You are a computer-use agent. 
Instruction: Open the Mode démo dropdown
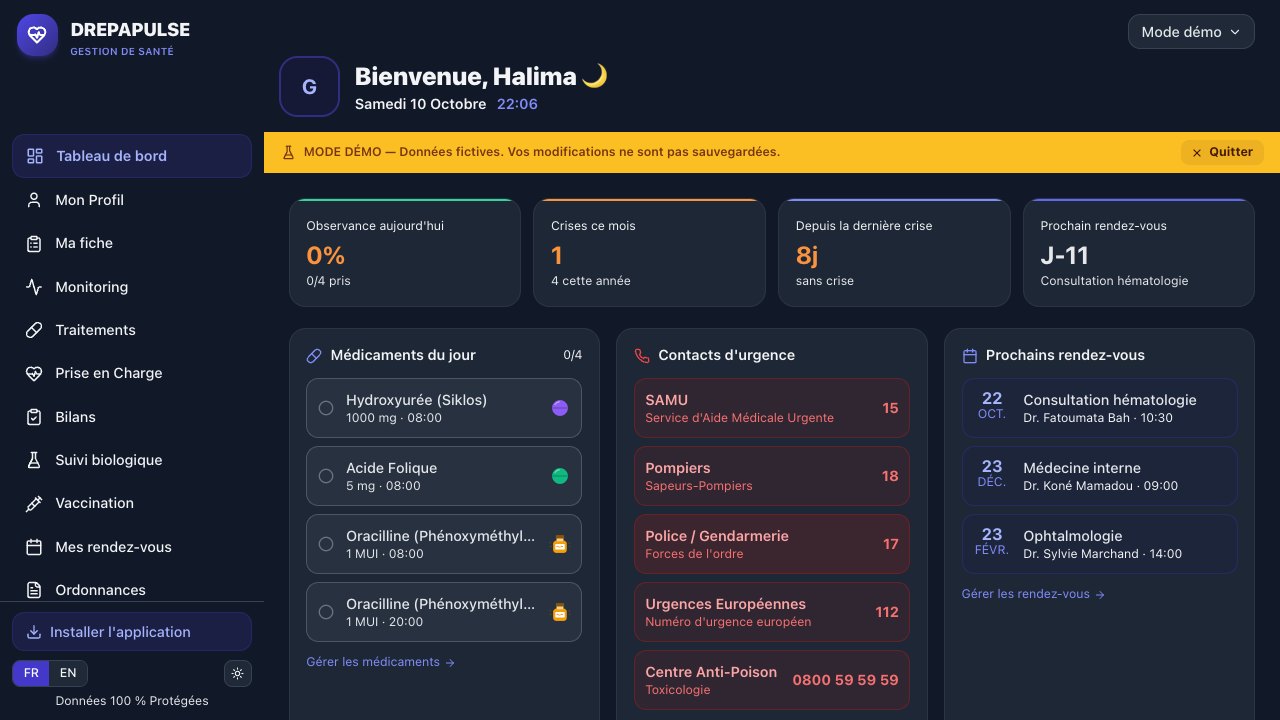click(1191, 32)
